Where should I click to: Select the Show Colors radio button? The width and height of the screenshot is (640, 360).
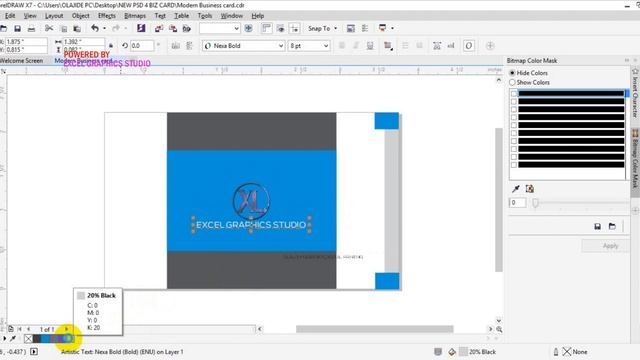[512, 82]
